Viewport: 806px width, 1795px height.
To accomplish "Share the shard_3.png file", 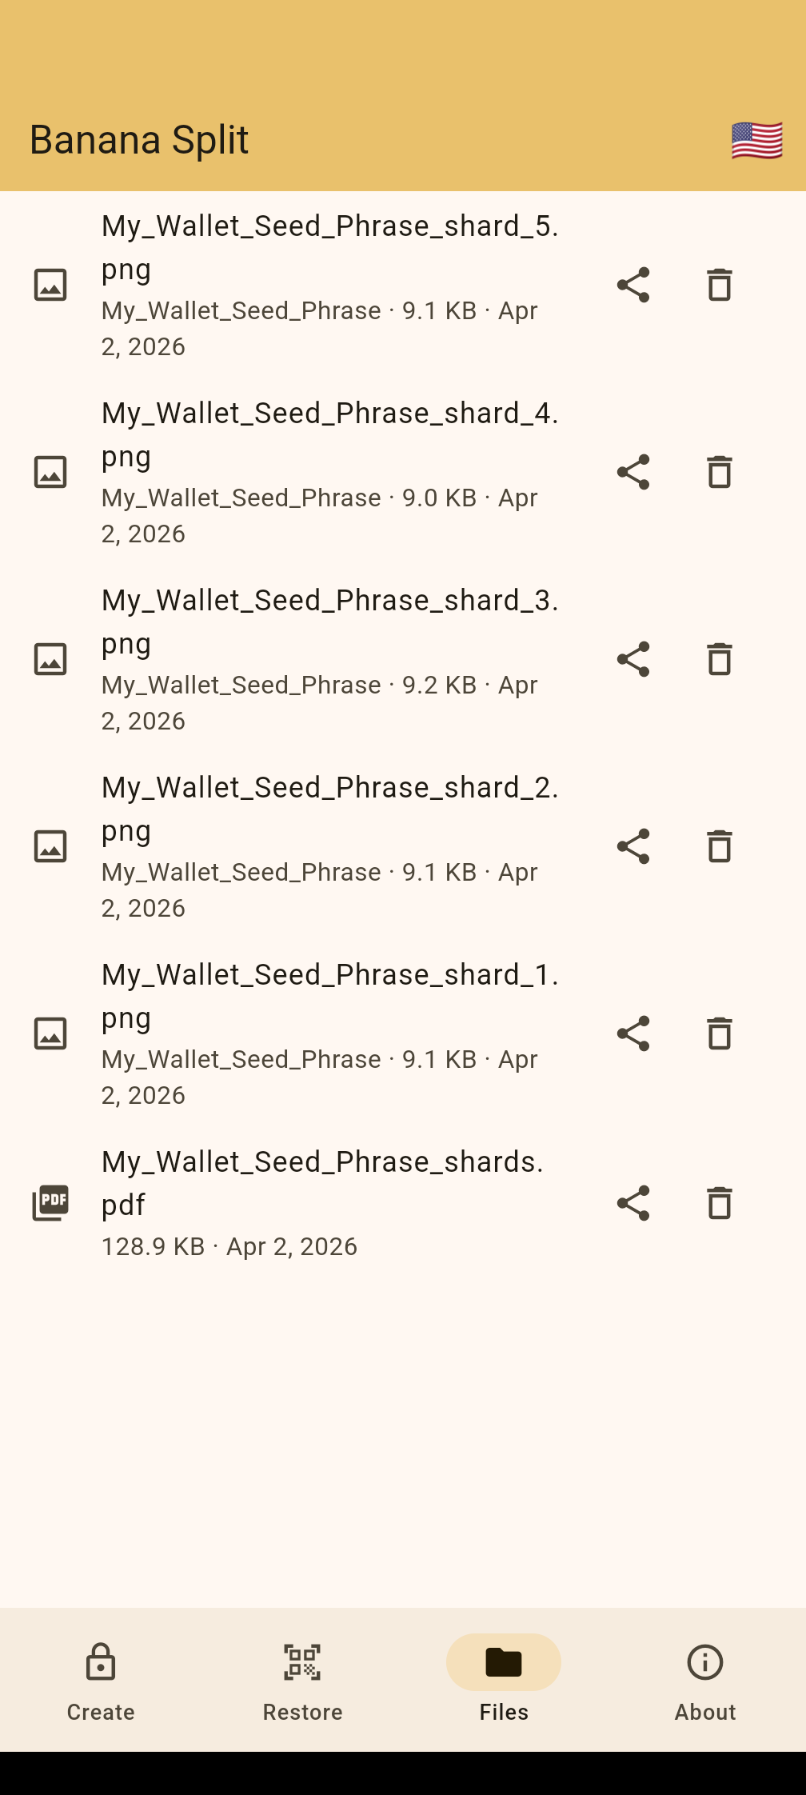I will 633,659.
